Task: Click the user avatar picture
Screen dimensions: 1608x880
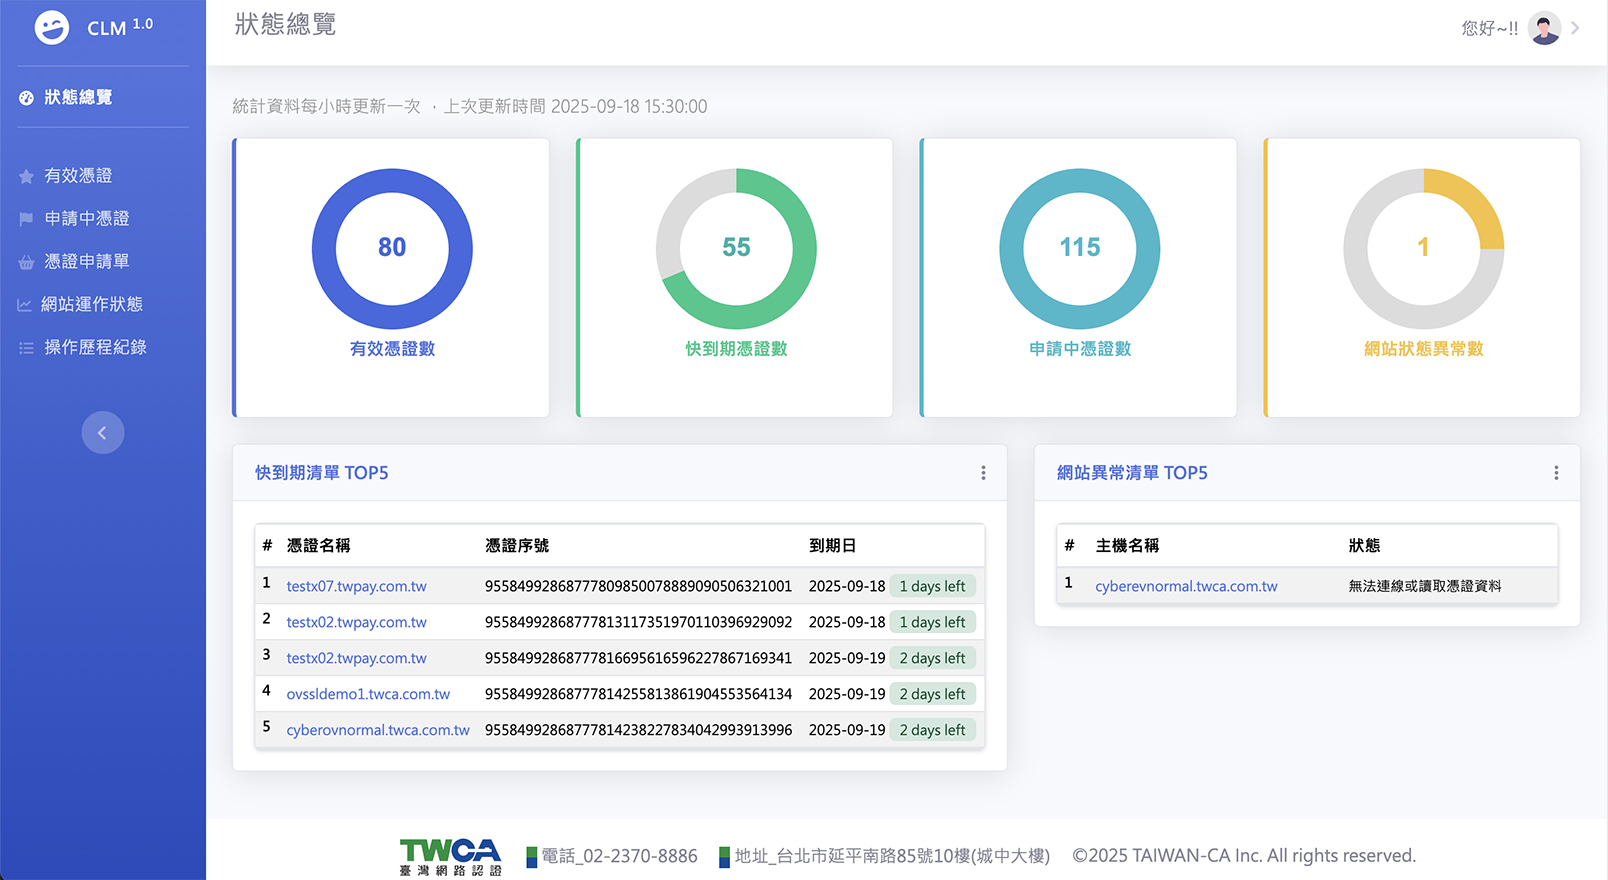Action: [x=1544, y=28]
